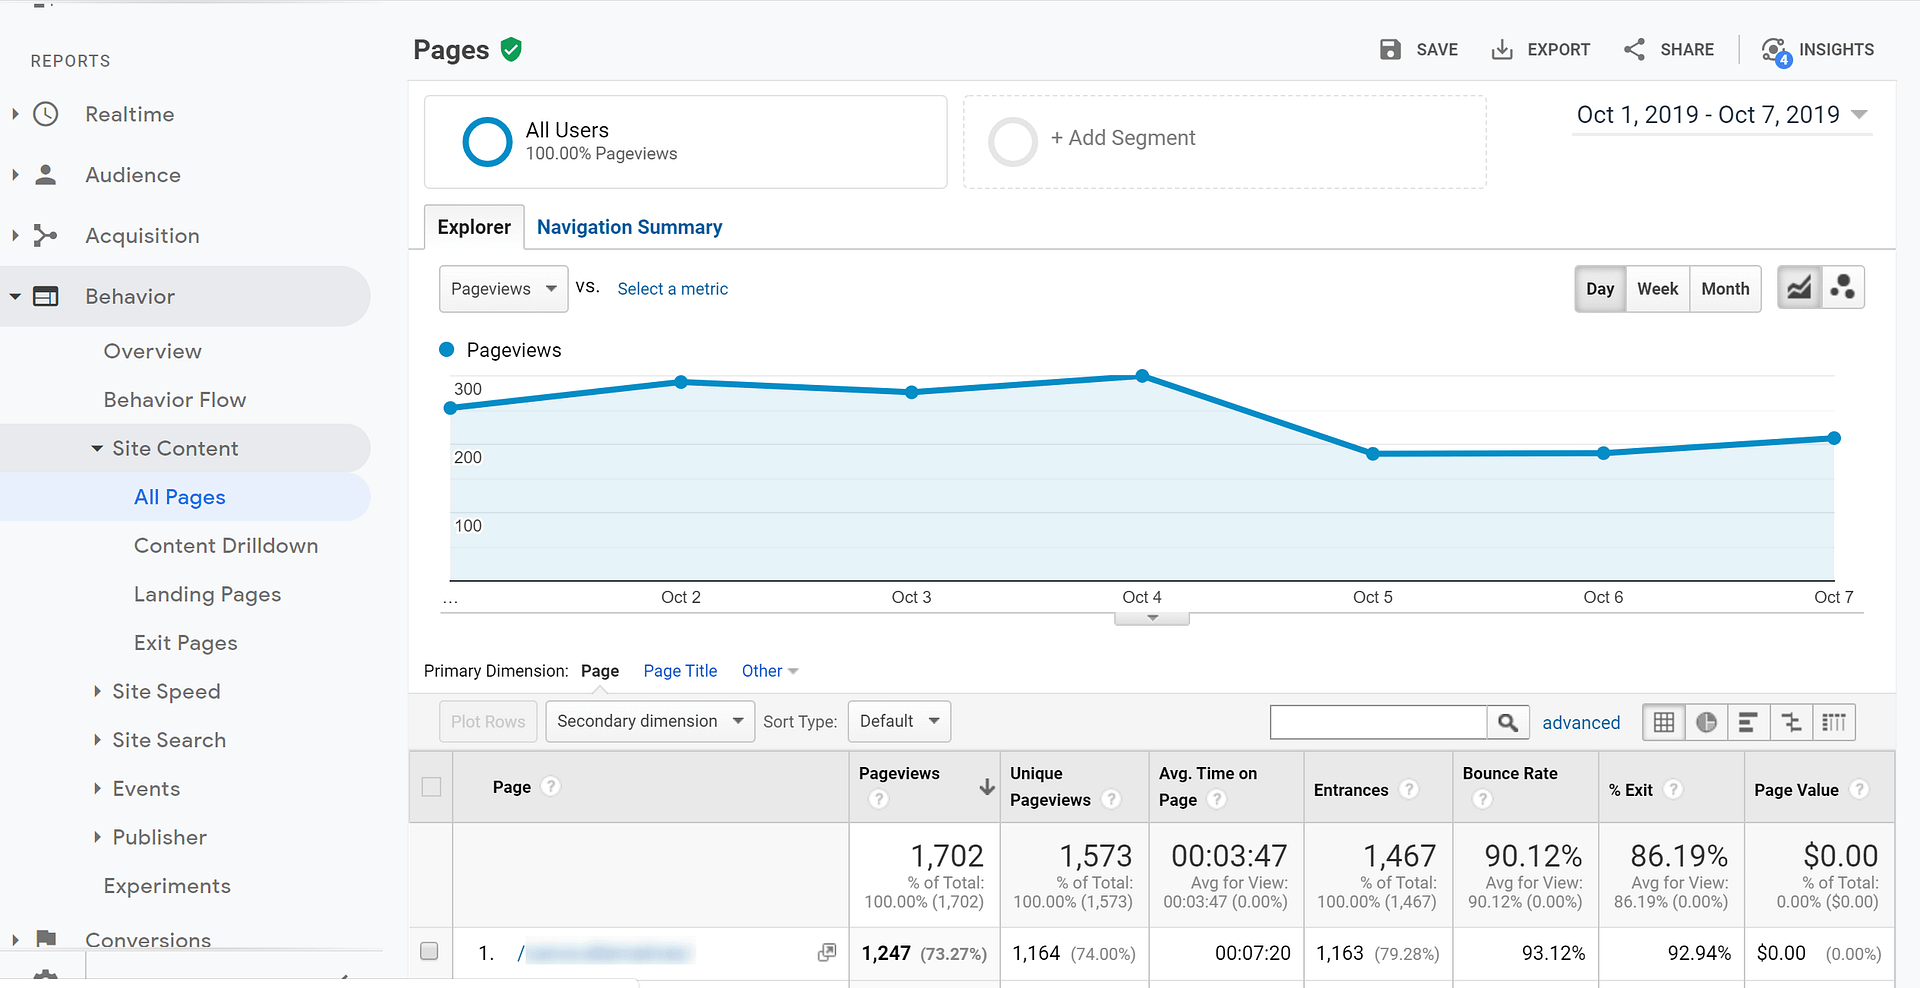Image resolution: width=1920 pixels, height=988 pixels.
Task: Switch to pivot table view icon
Action: coord(1834,722)
